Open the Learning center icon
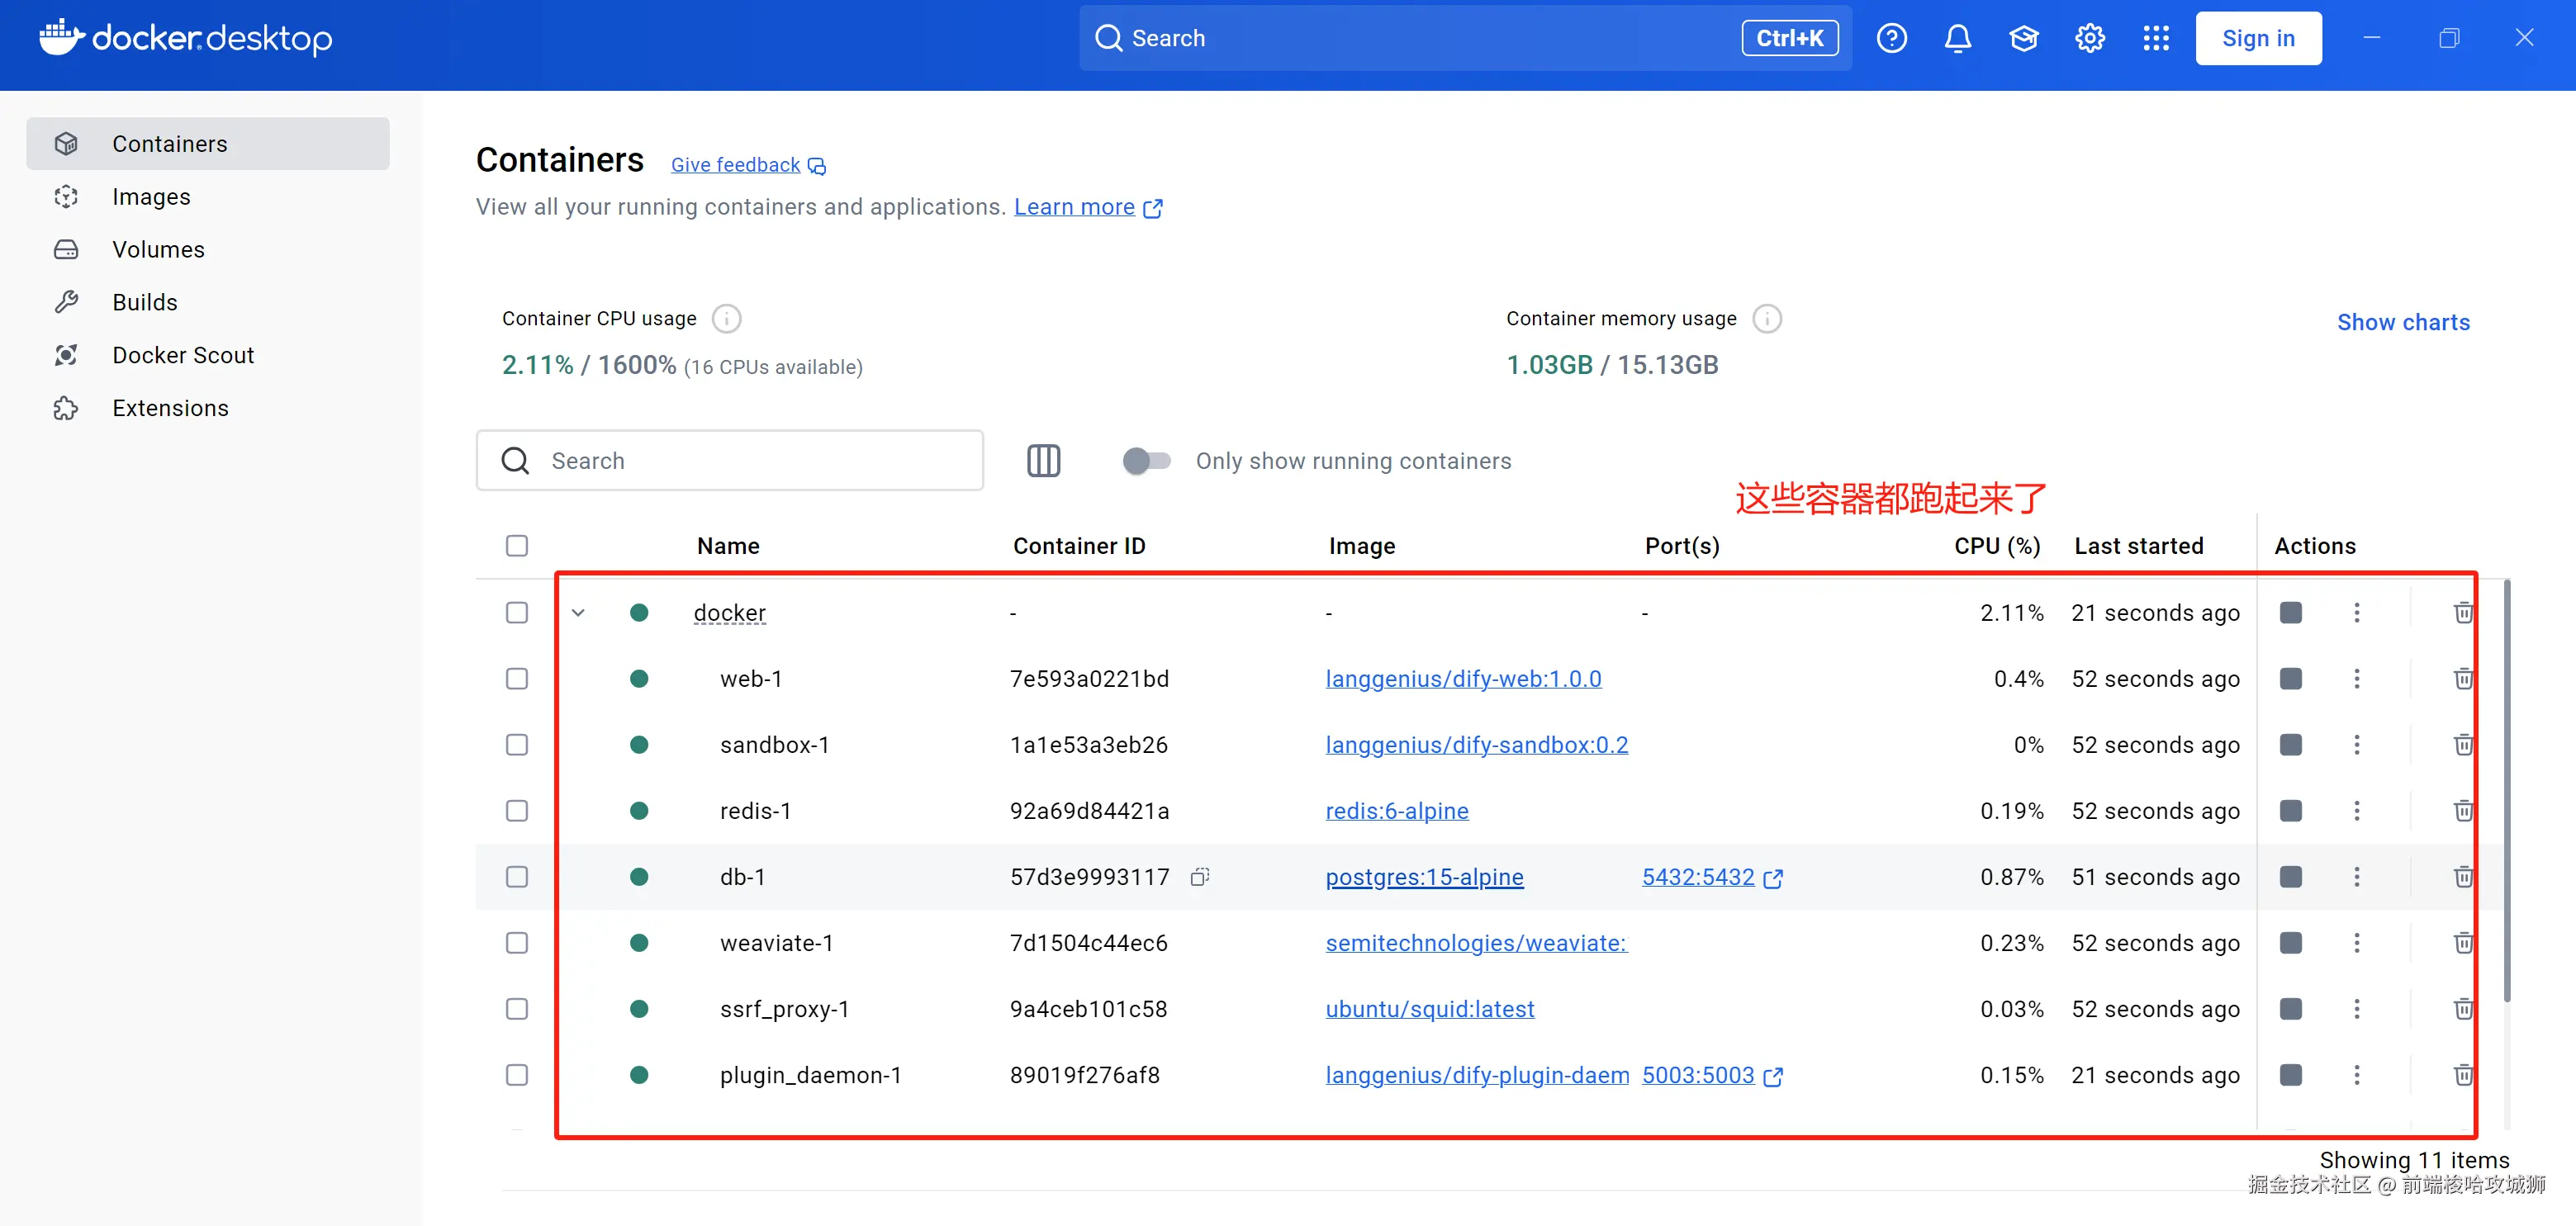2576x1226 pixels. coord(2023,38)
